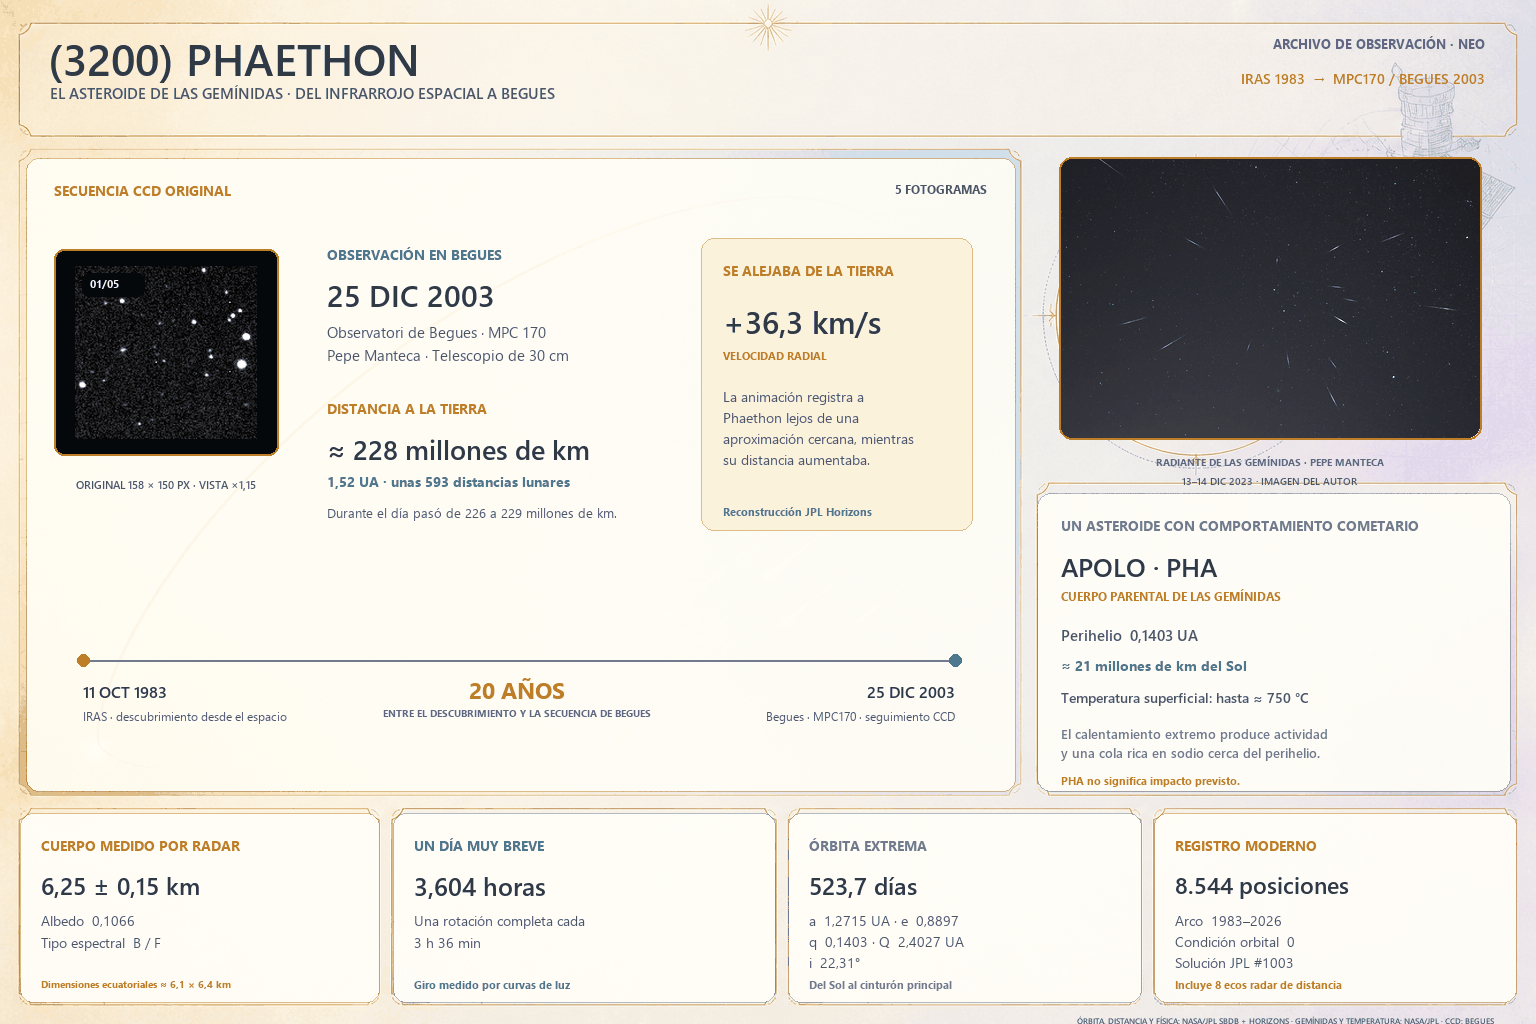Click the 8.544 posiciones value
1536x1024 pixels.
pos(1262,887)
